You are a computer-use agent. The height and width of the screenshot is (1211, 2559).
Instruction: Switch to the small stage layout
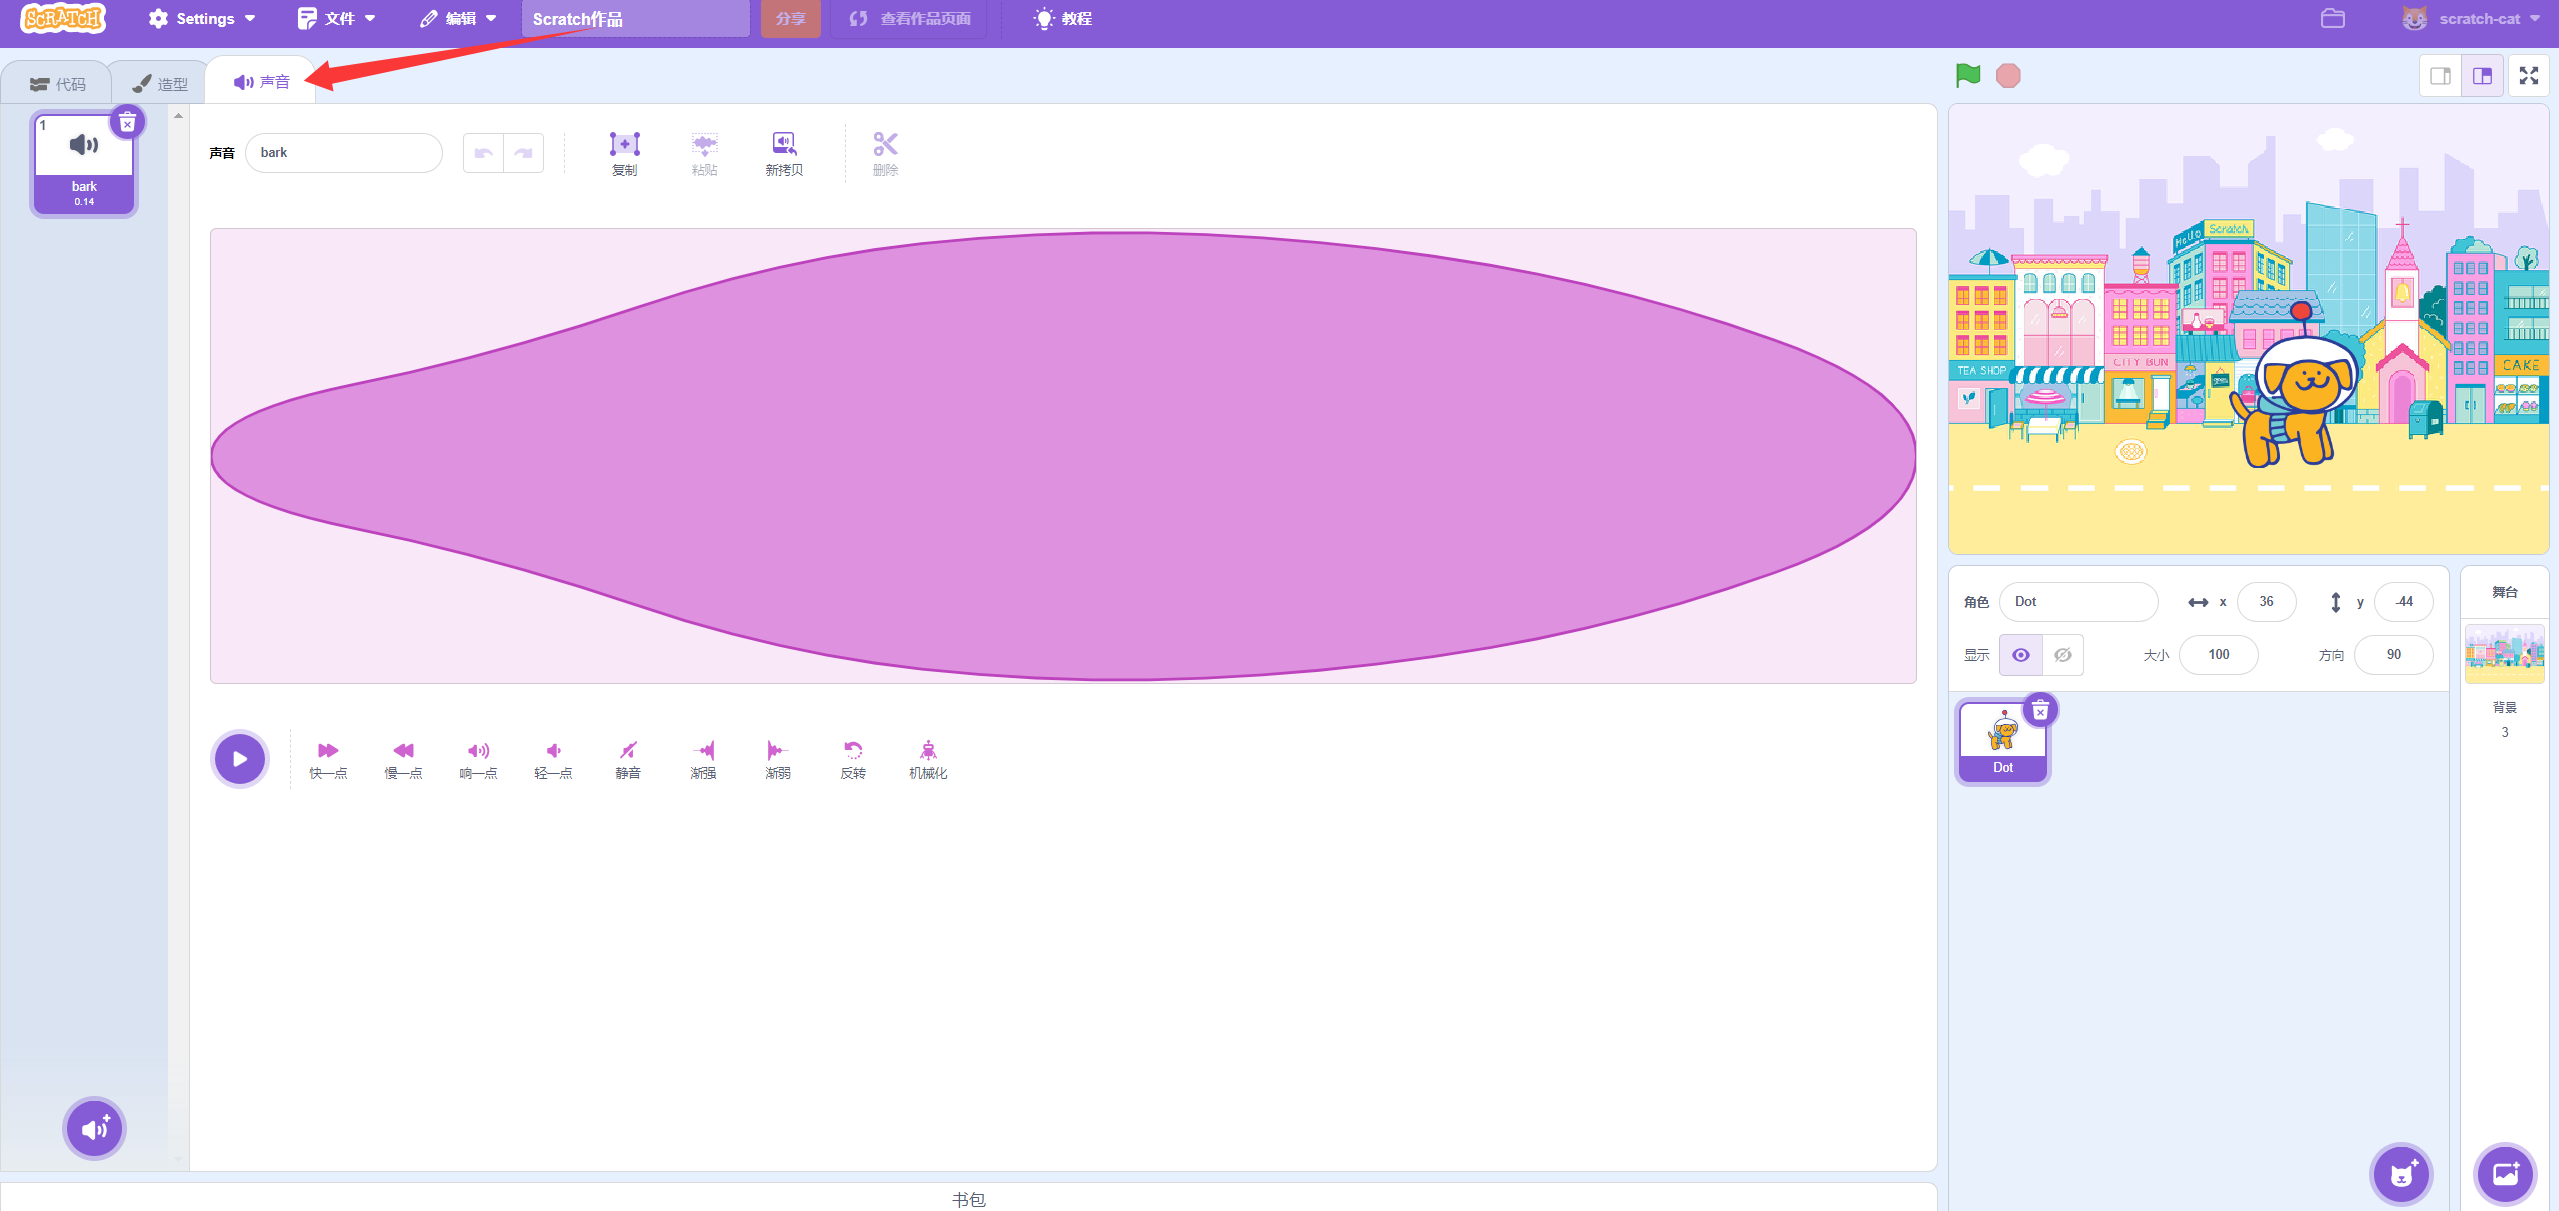pyautogui.click(x=2440, y=76)
